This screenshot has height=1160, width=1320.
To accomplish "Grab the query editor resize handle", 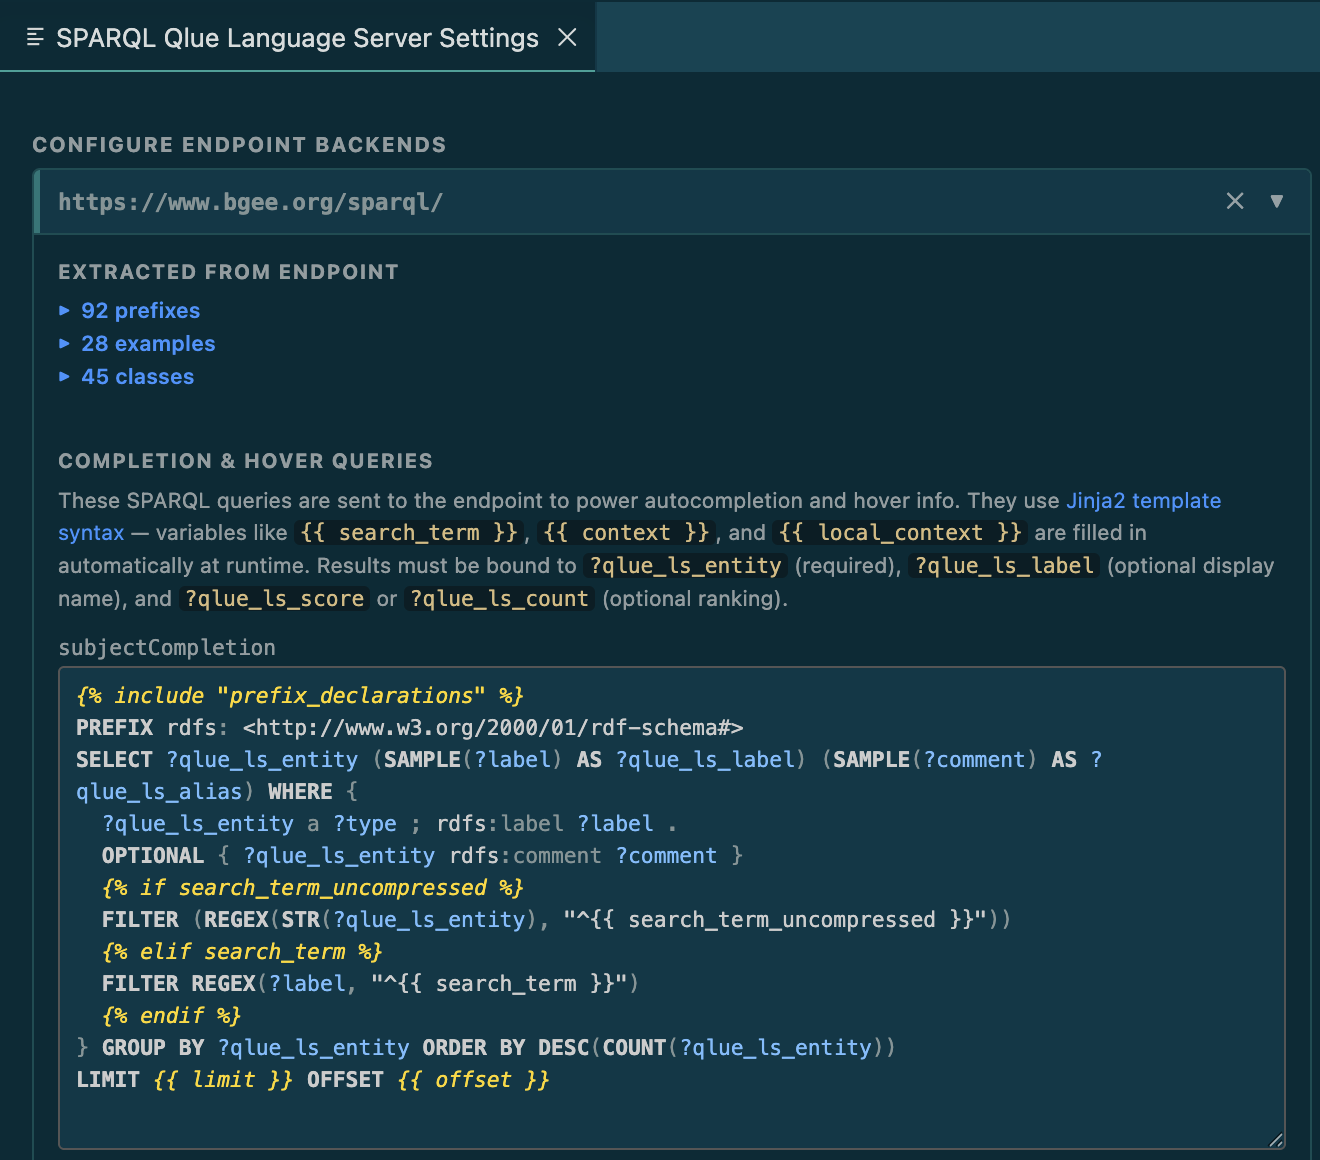I will pos(1275,1139).
